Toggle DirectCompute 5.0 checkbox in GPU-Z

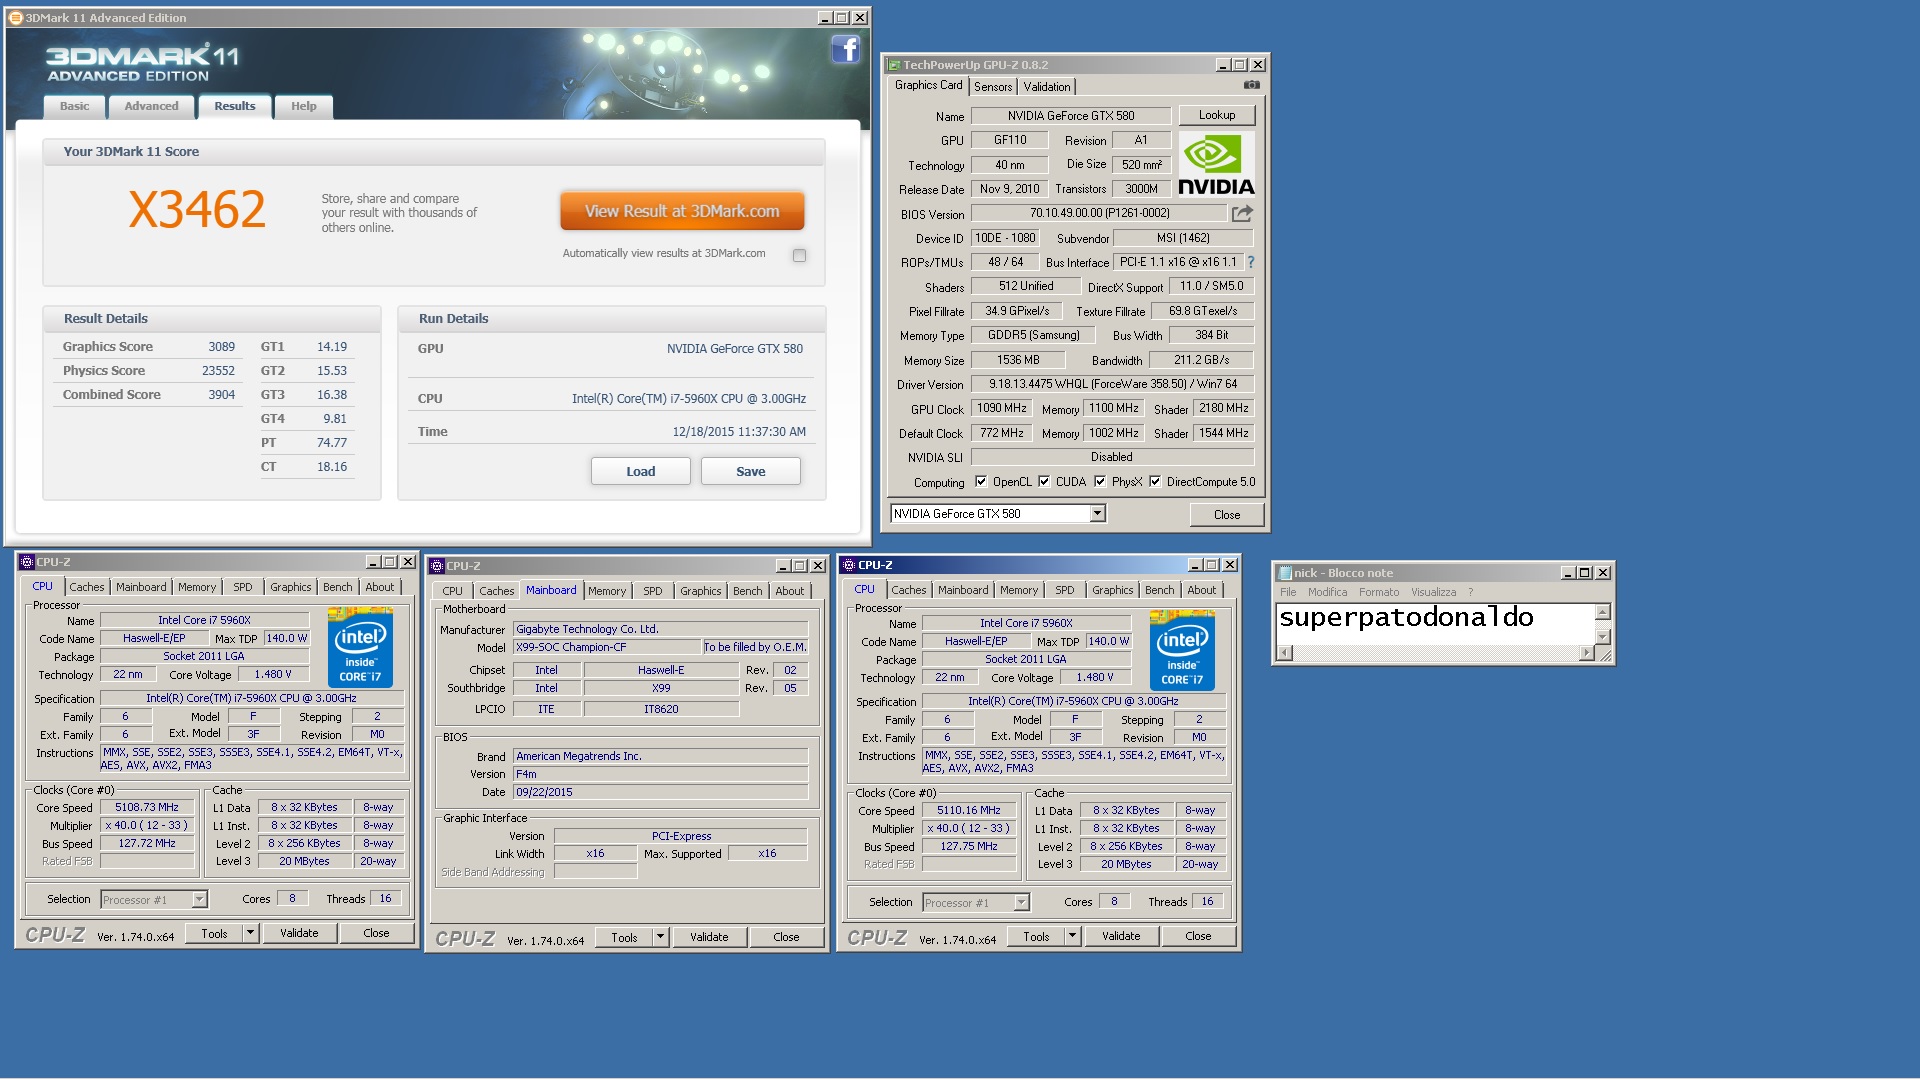1155,481
